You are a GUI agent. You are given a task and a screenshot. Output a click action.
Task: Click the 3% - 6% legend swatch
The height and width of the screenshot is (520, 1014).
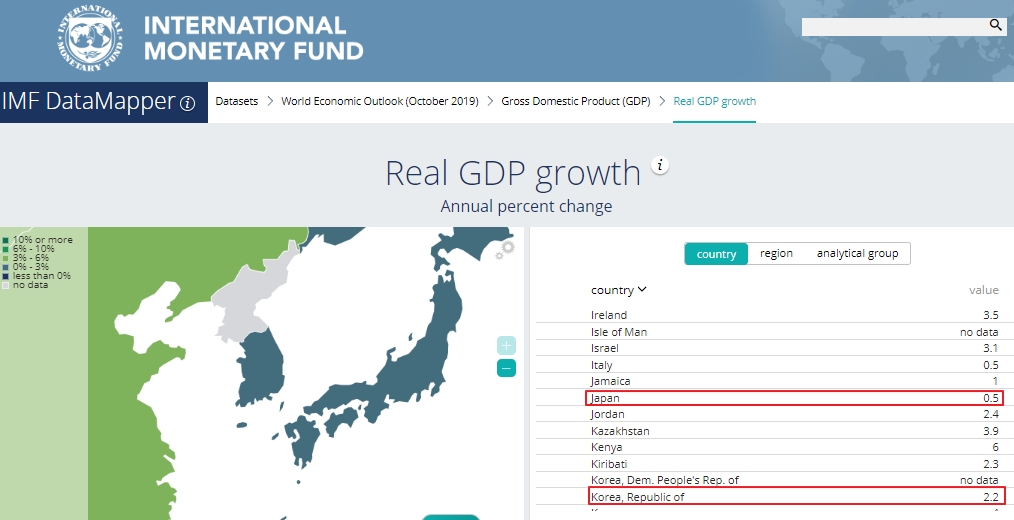point(6,257)
